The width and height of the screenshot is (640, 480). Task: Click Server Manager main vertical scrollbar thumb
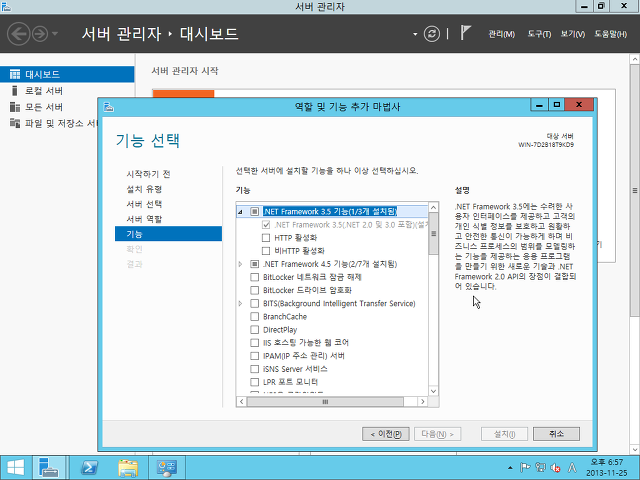coord(635,190)
